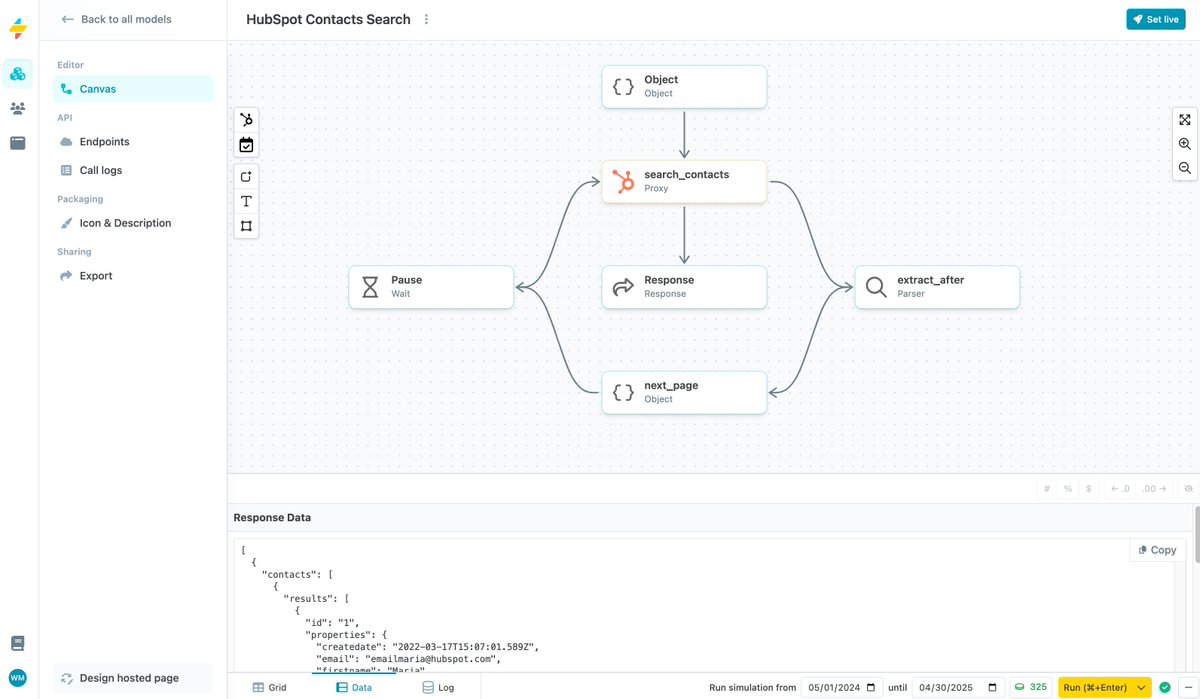Screen dimensions: 1200x699
Task: Open the window panel icon in sidebar
Action: 18,143
